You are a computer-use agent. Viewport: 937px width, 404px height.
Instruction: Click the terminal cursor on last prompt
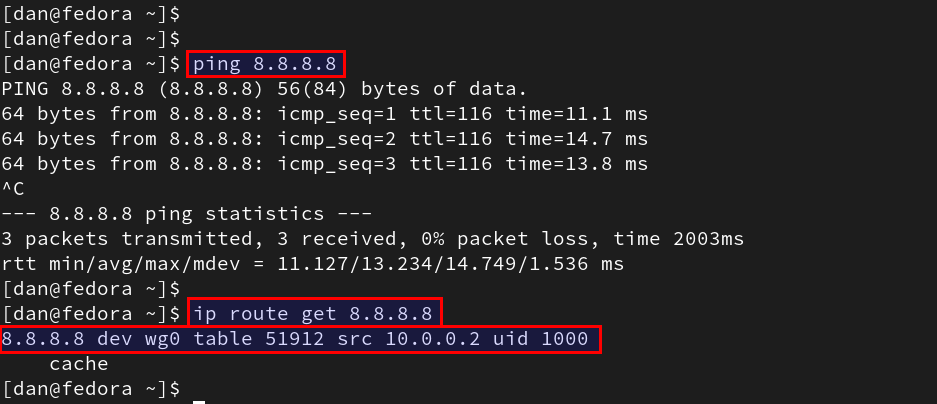coord(199,402)
